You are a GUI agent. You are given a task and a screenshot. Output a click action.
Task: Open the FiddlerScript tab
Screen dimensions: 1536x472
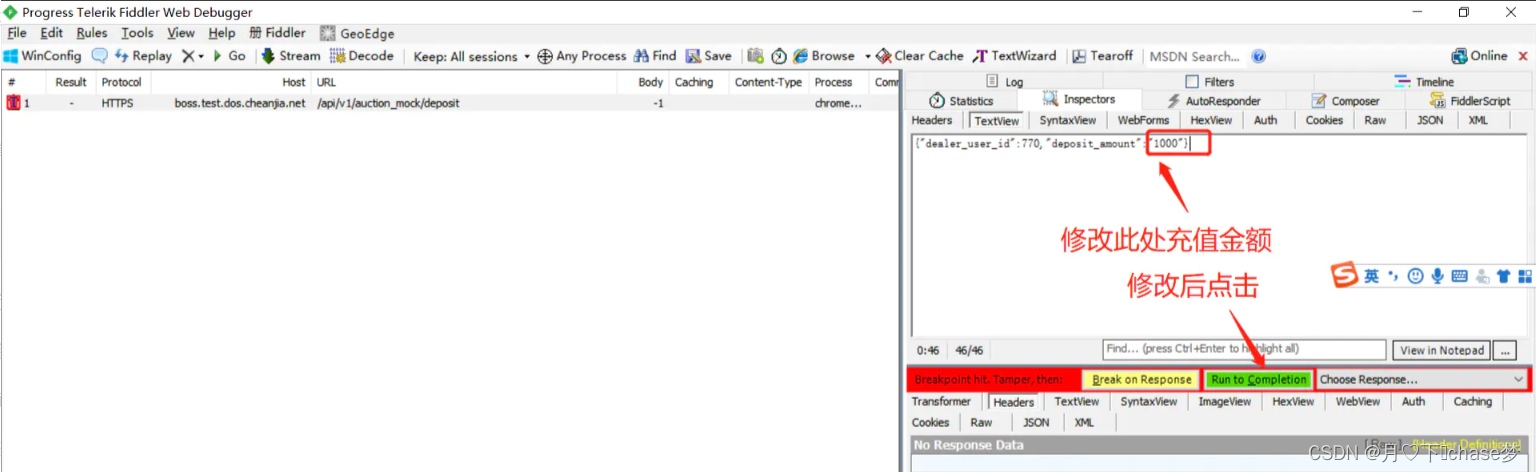pos(1470,101)
